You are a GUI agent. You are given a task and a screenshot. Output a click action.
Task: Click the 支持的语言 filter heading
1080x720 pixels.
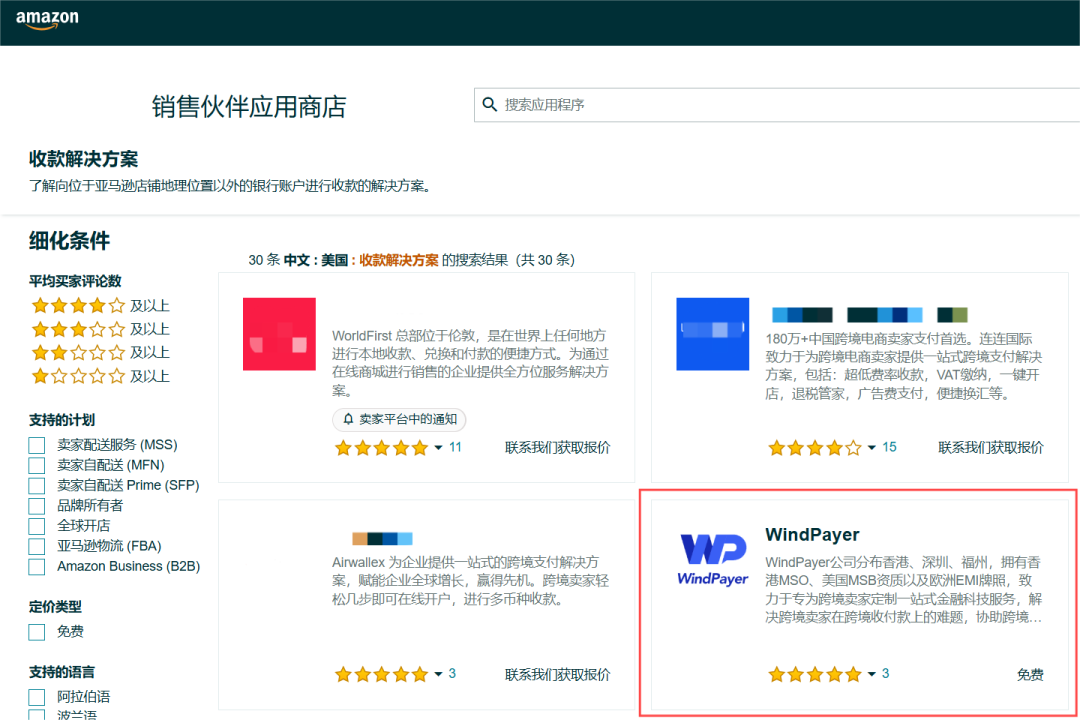pyautogui.click(x=61, y=672)
